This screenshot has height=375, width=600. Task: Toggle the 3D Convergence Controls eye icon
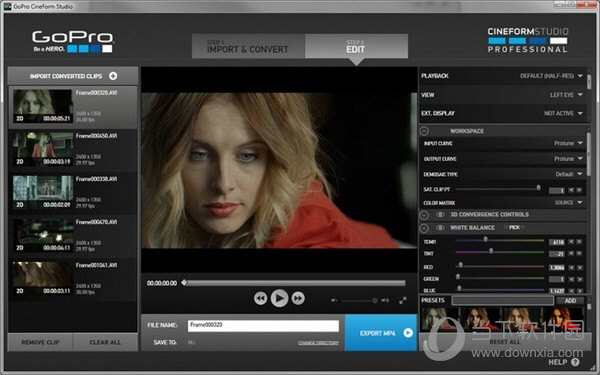click(x=440, y=215)
